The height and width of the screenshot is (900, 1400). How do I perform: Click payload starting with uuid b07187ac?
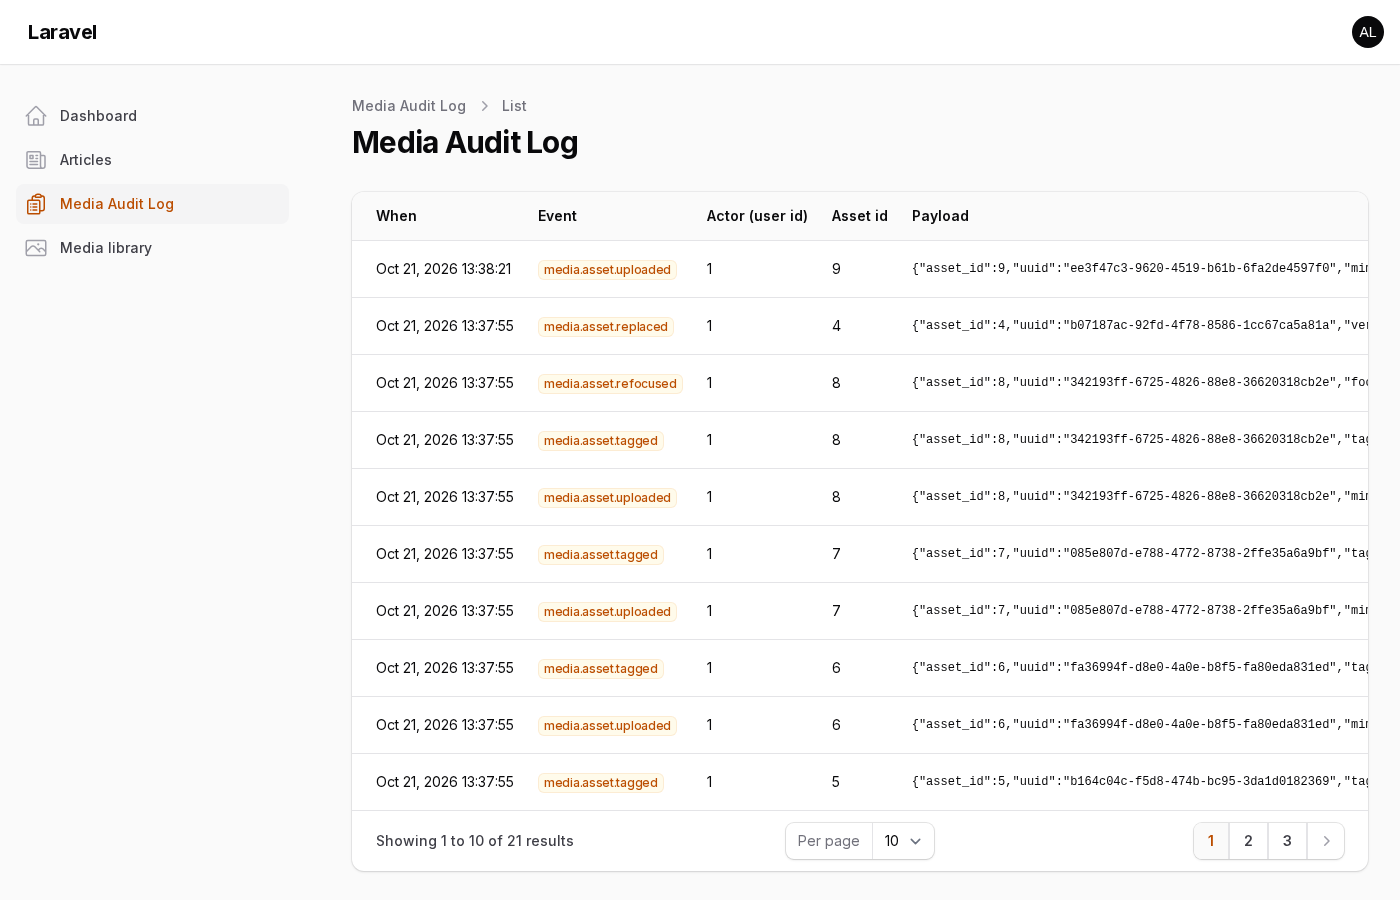pos(1140,326)
